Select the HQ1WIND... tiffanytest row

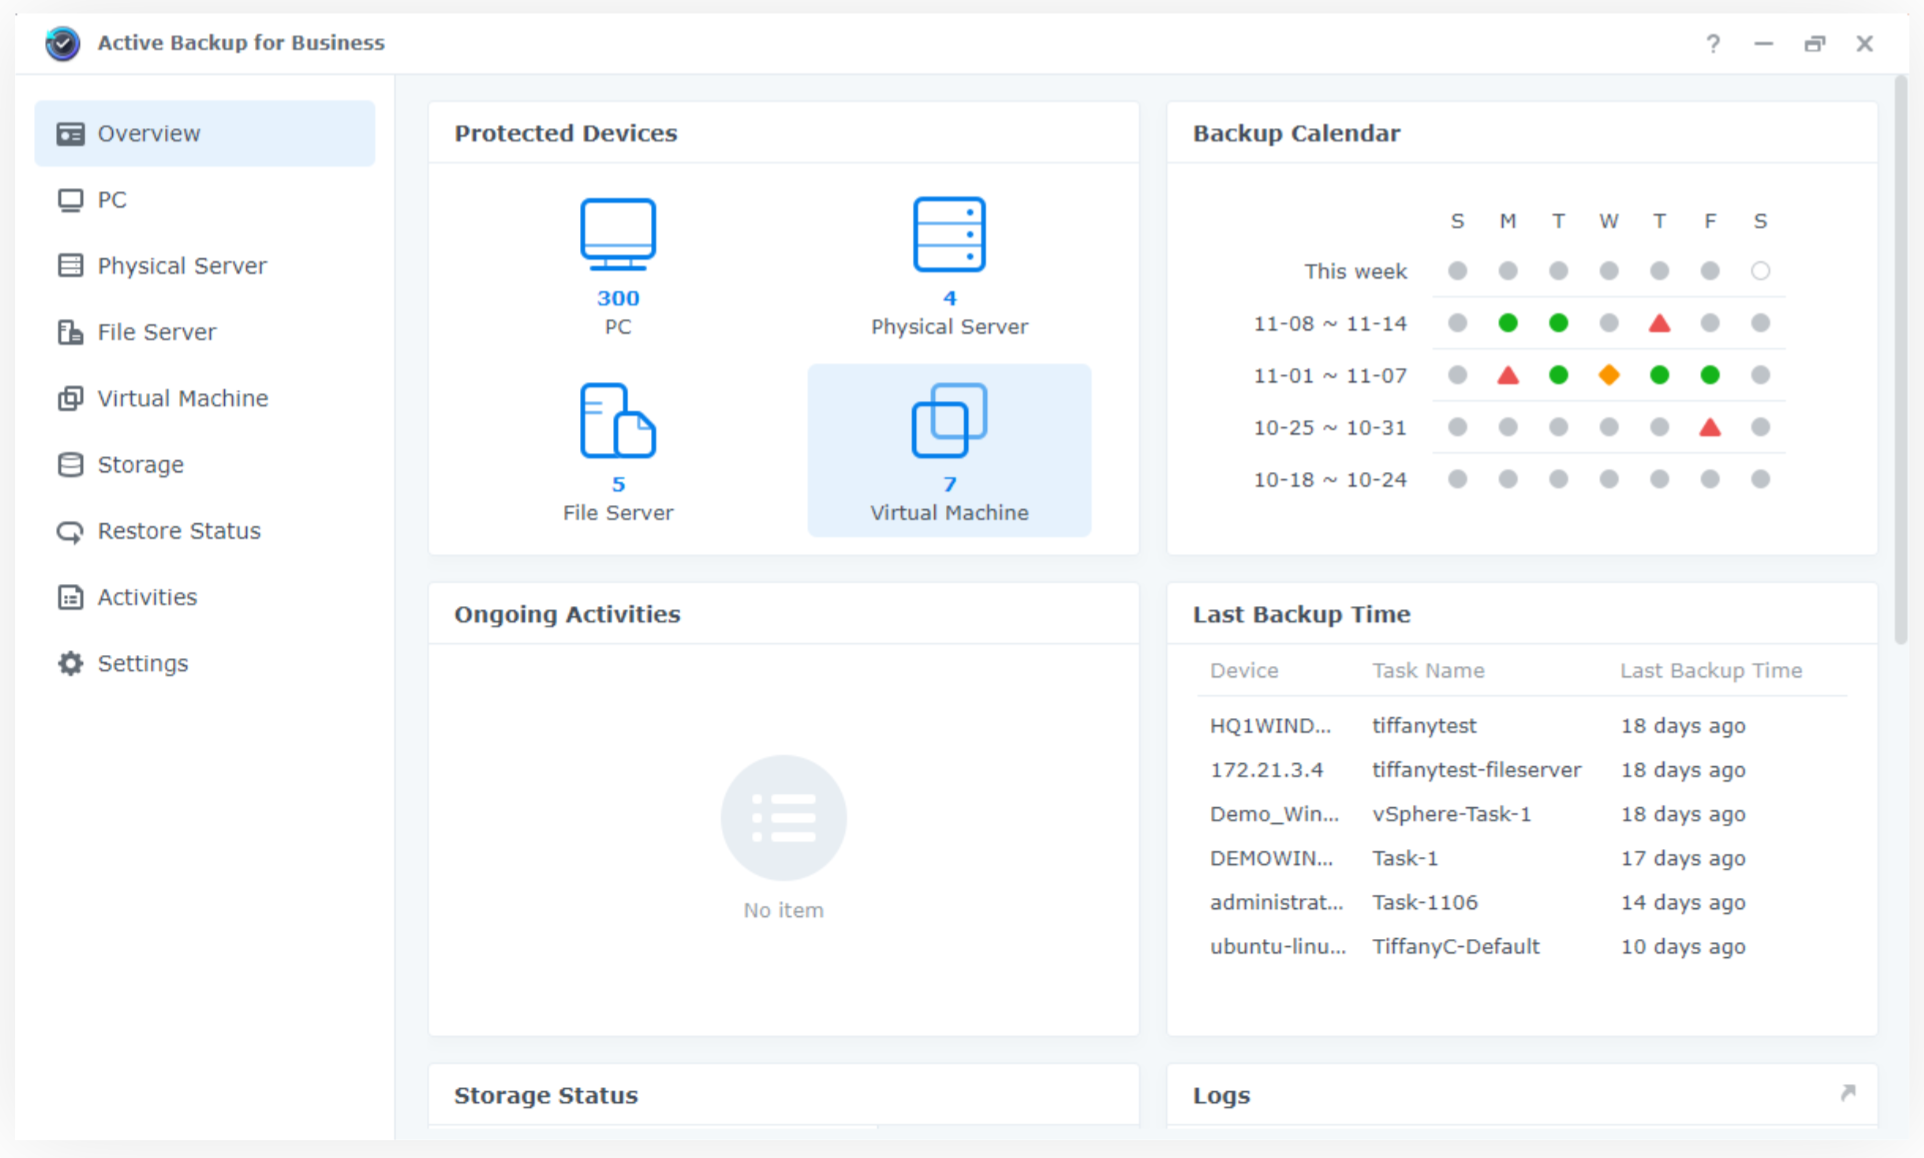(1522, 726)
